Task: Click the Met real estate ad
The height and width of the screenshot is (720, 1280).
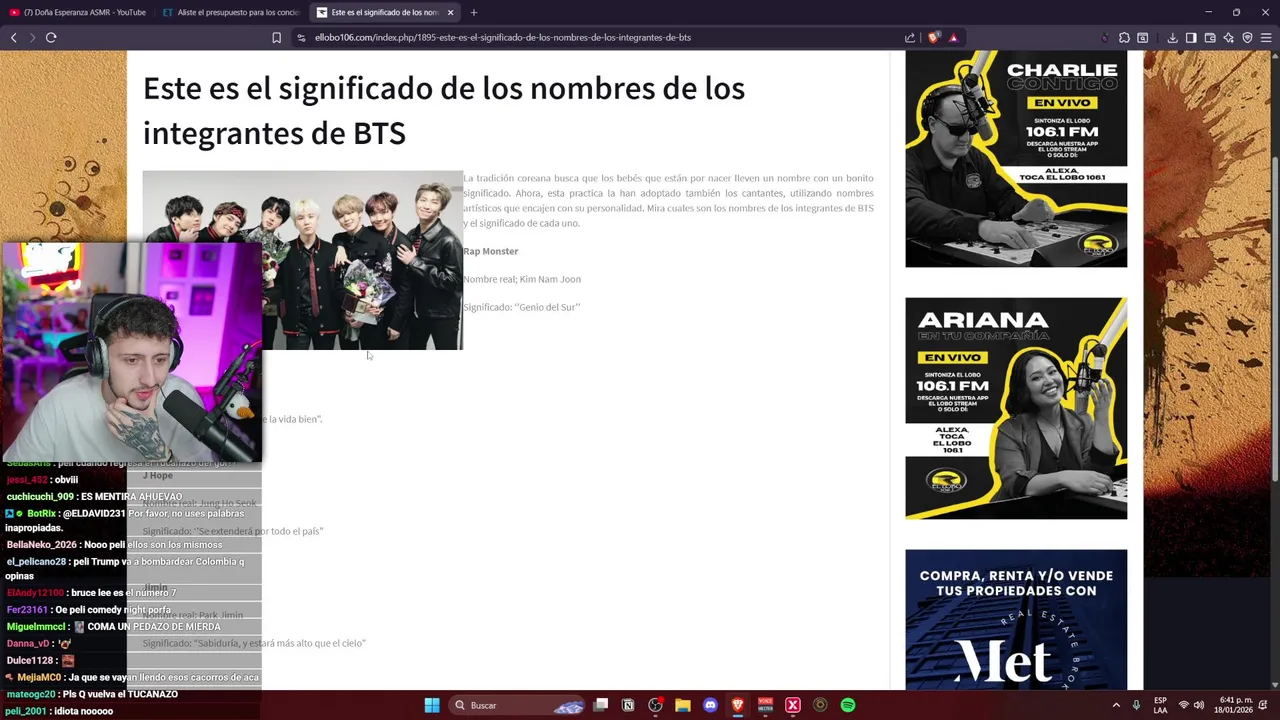Action: pos(1016,619)
